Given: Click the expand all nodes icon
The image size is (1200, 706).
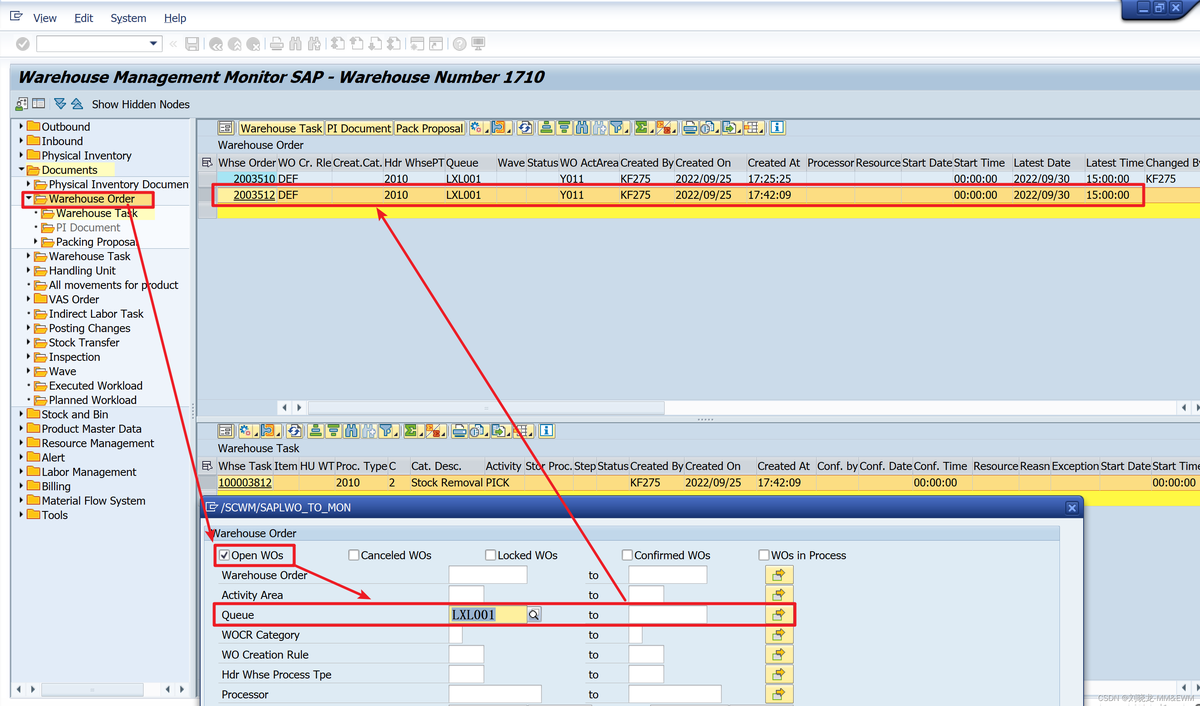Looking at the screenshot, I should (60, 104).
